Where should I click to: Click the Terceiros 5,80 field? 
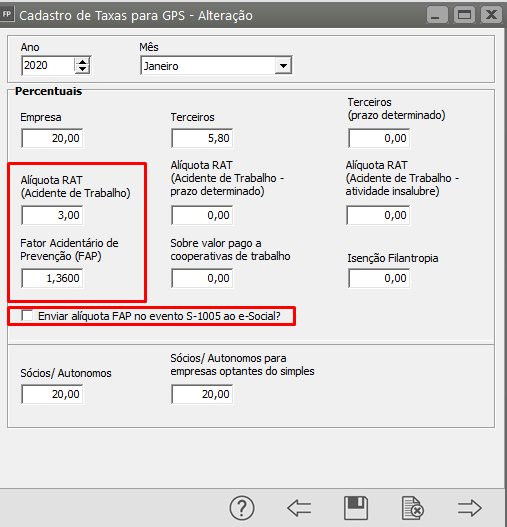click(x=202, y=138)
